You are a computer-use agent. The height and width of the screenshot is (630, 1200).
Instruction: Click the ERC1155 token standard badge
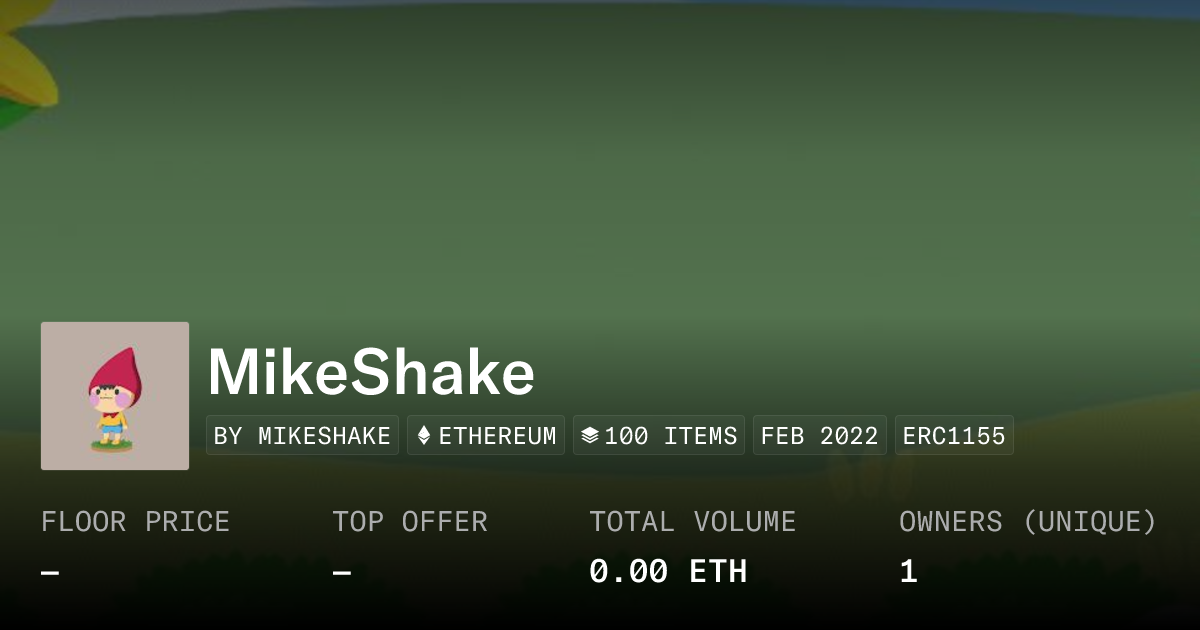point(954,436)
